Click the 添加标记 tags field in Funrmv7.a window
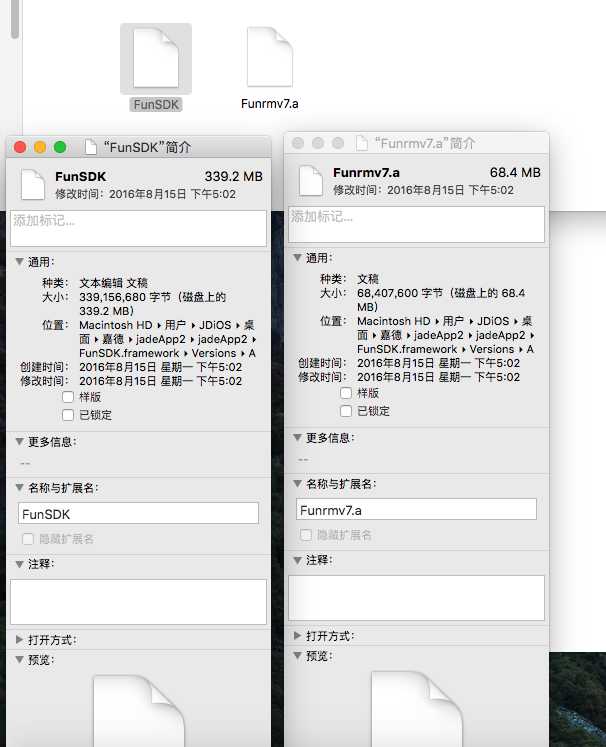Viewport: 606px width, 747px height. pos(416,224)
